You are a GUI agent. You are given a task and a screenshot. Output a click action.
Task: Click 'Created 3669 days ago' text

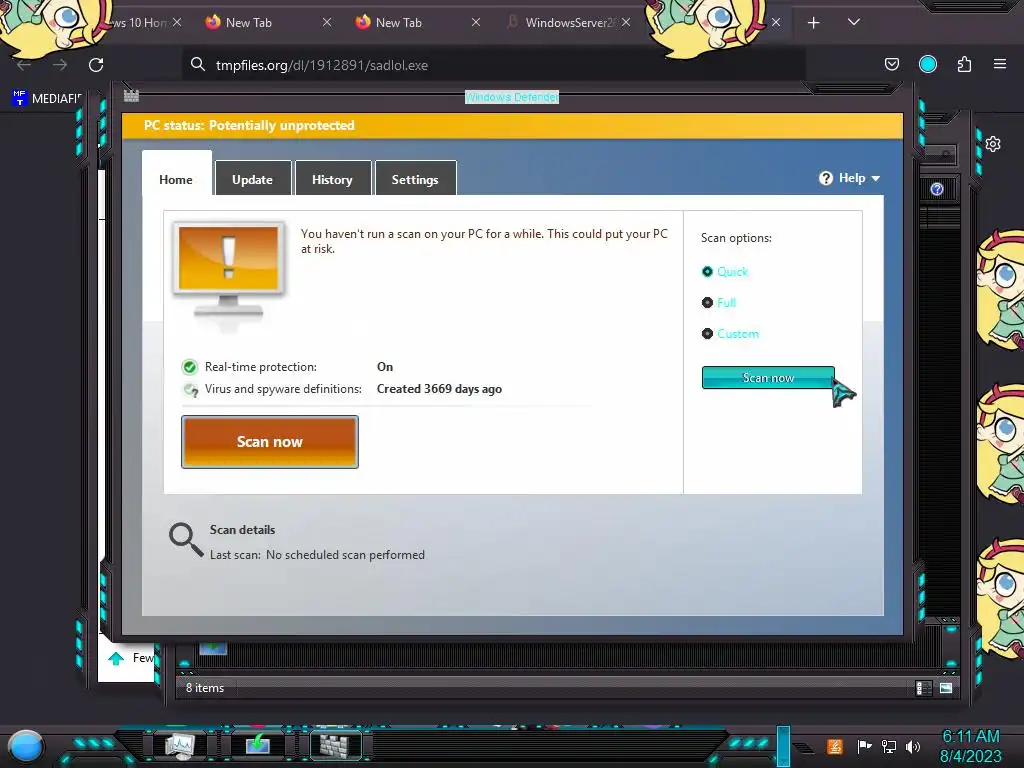440,389
